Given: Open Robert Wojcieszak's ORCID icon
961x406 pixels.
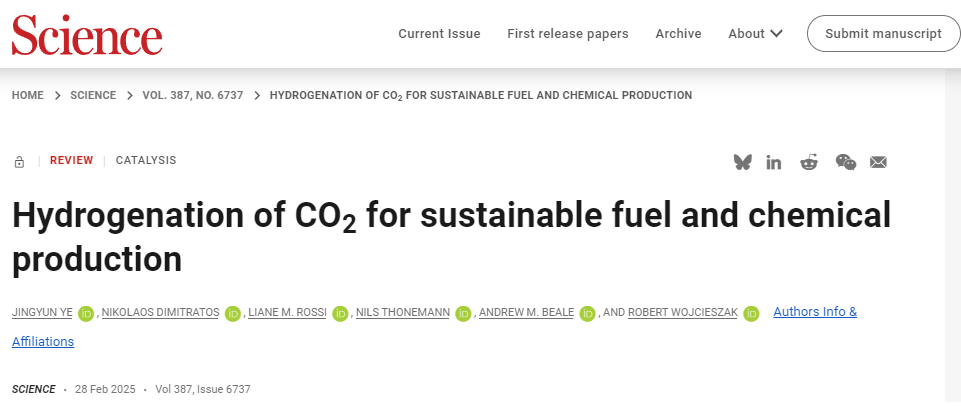Looking at the screenshot, I should 751,313.
